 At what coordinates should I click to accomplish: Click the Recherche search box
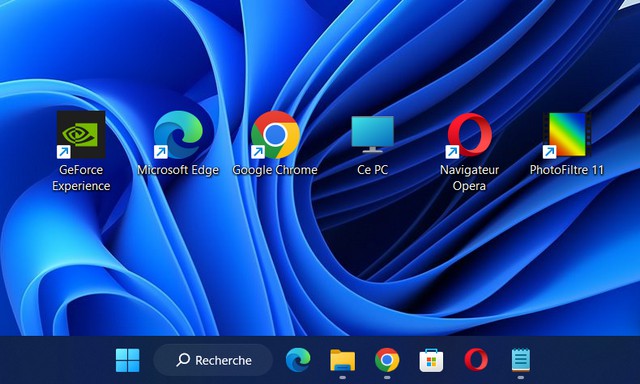tap(213, 360)
